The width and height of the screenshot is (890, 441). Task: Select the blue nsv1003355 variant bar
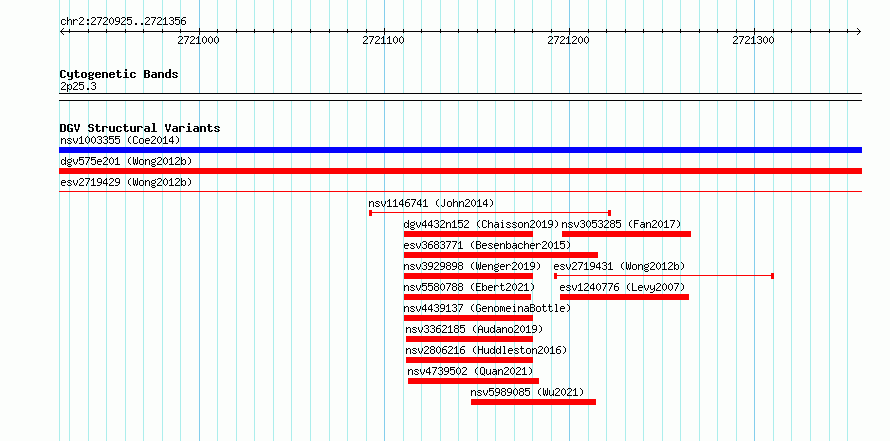point(460,150)
